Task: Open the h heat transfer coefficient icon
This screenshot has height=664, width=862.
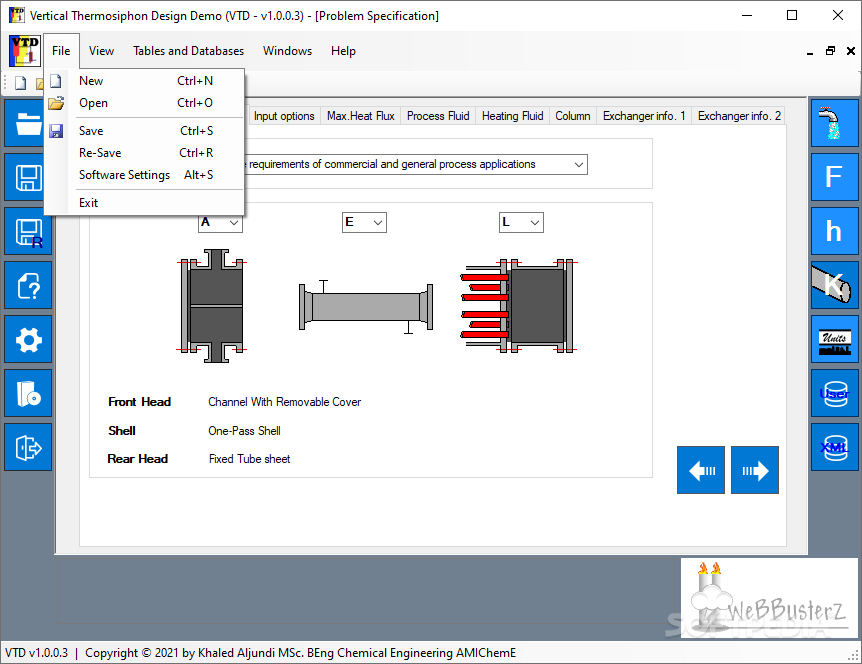Action: point(835,231)
